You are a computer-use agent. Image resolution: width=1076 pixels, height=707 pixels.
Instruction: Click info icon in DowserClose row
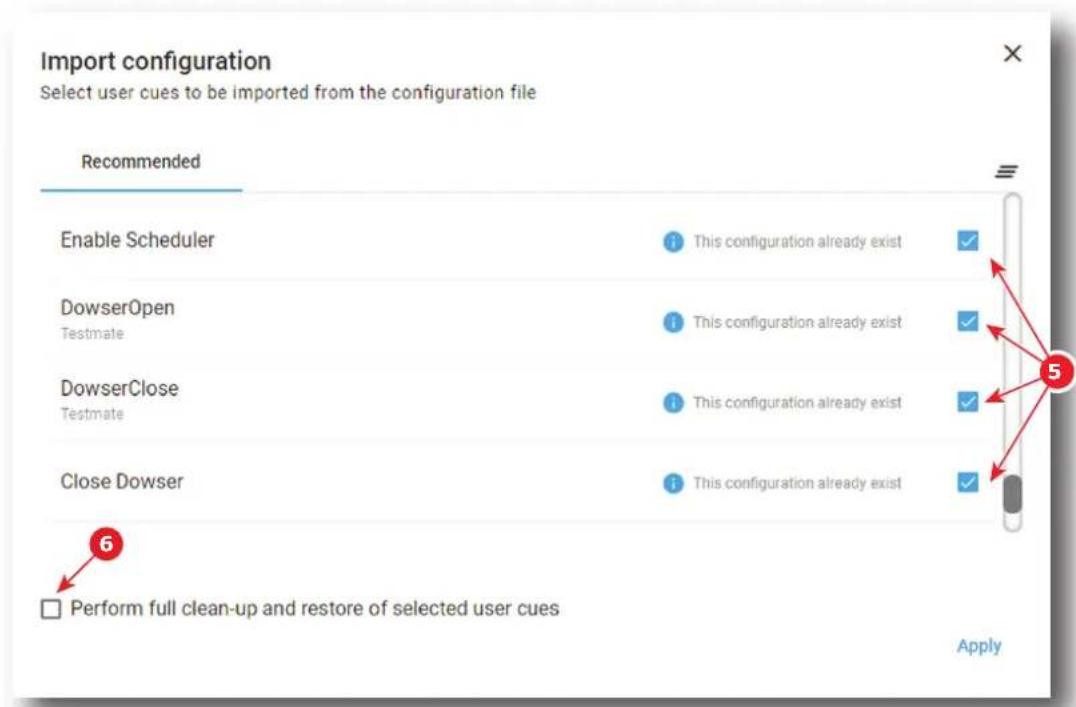pyautogui.click(x=673, y=402)
